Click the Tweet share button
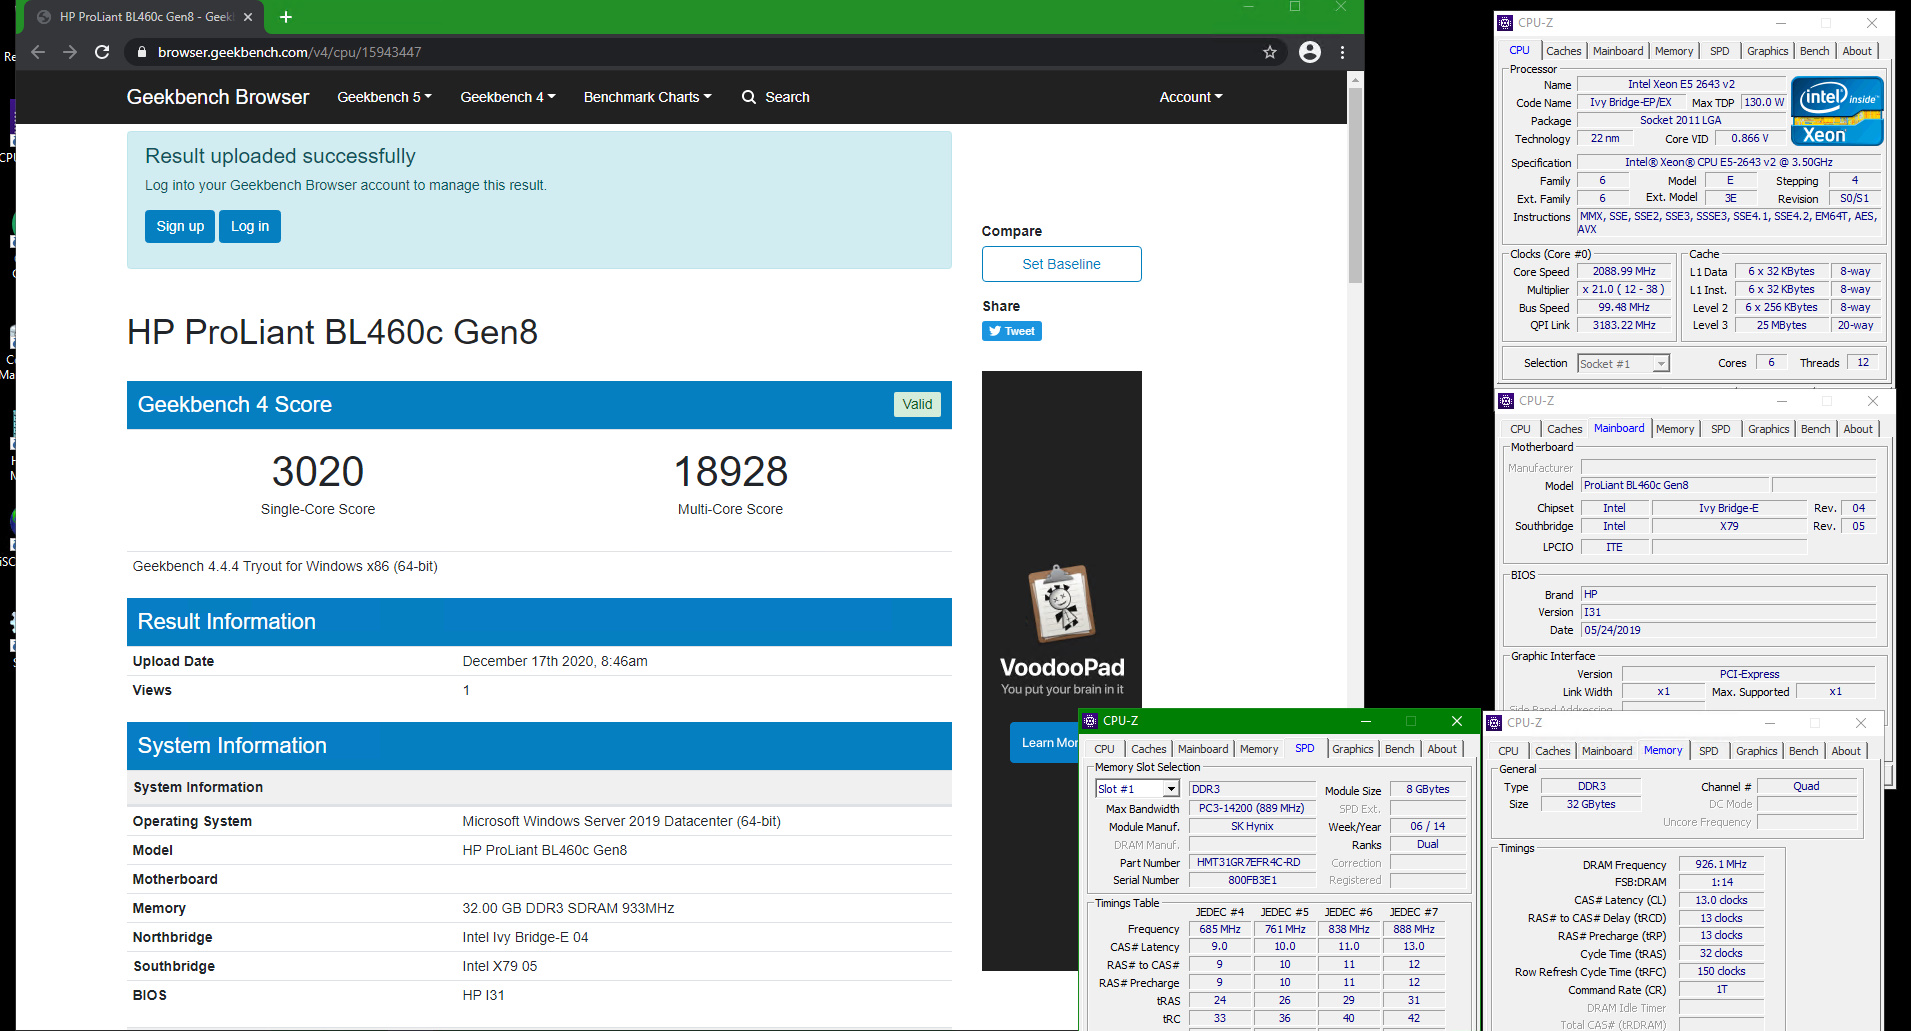This screenshot has width=1911, height=1031. point(1012,331)
